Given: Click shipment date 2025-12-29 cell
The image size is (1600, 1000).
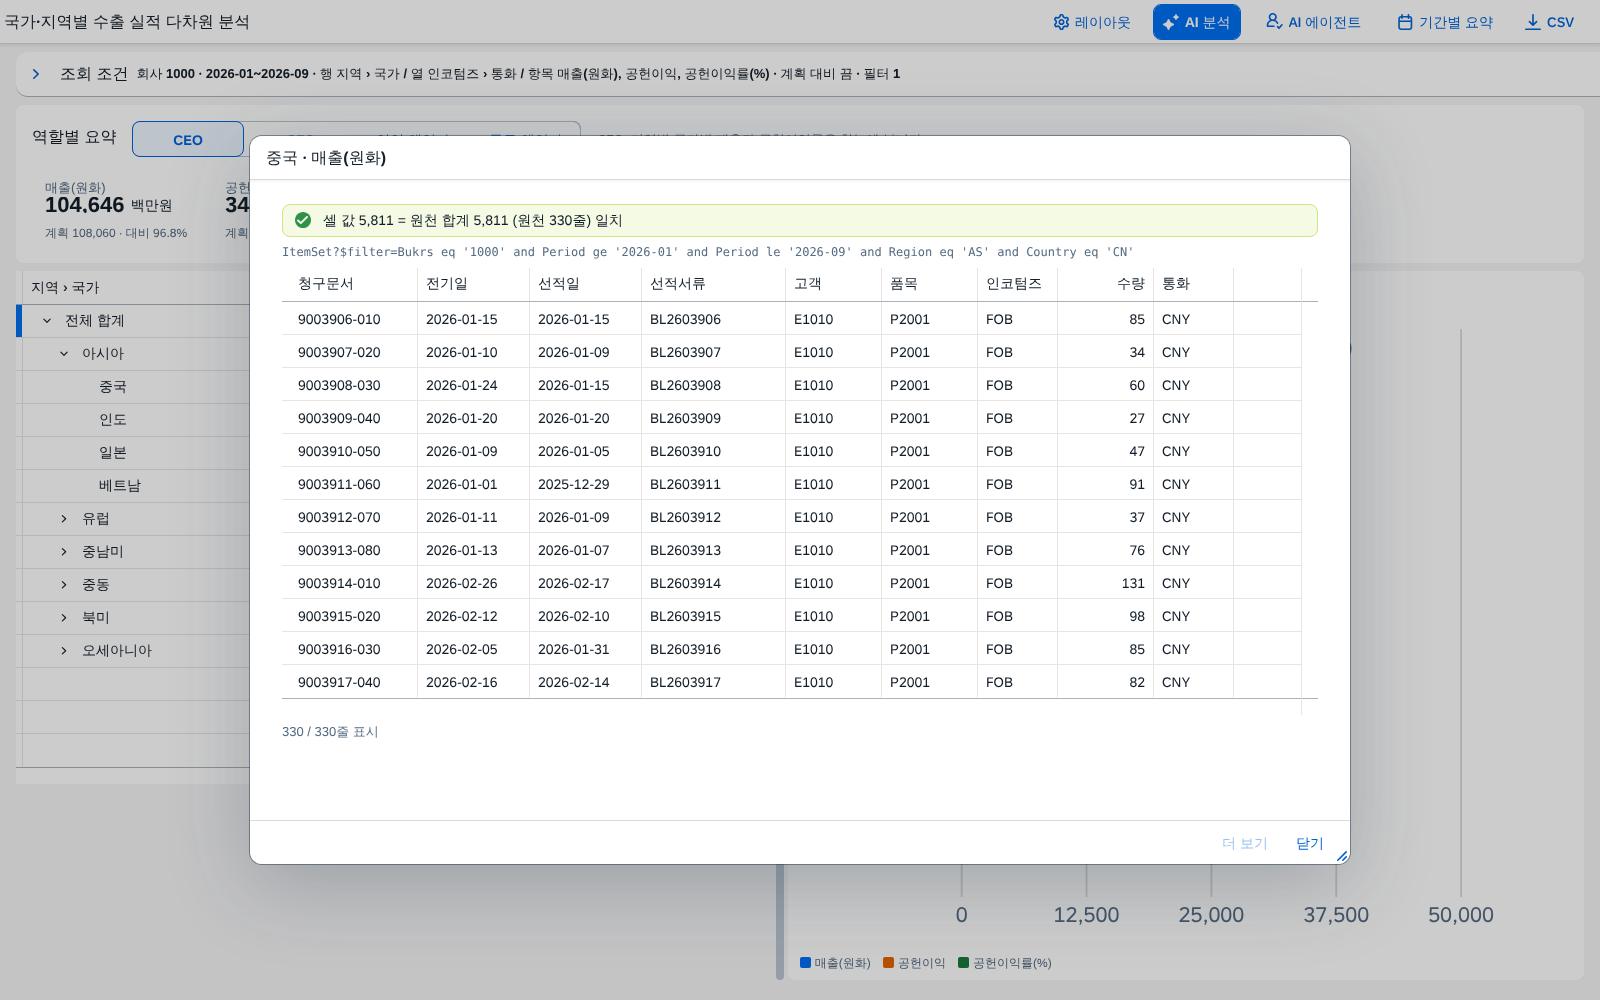Looking at the screenshot, I should [x=573, y=484].
